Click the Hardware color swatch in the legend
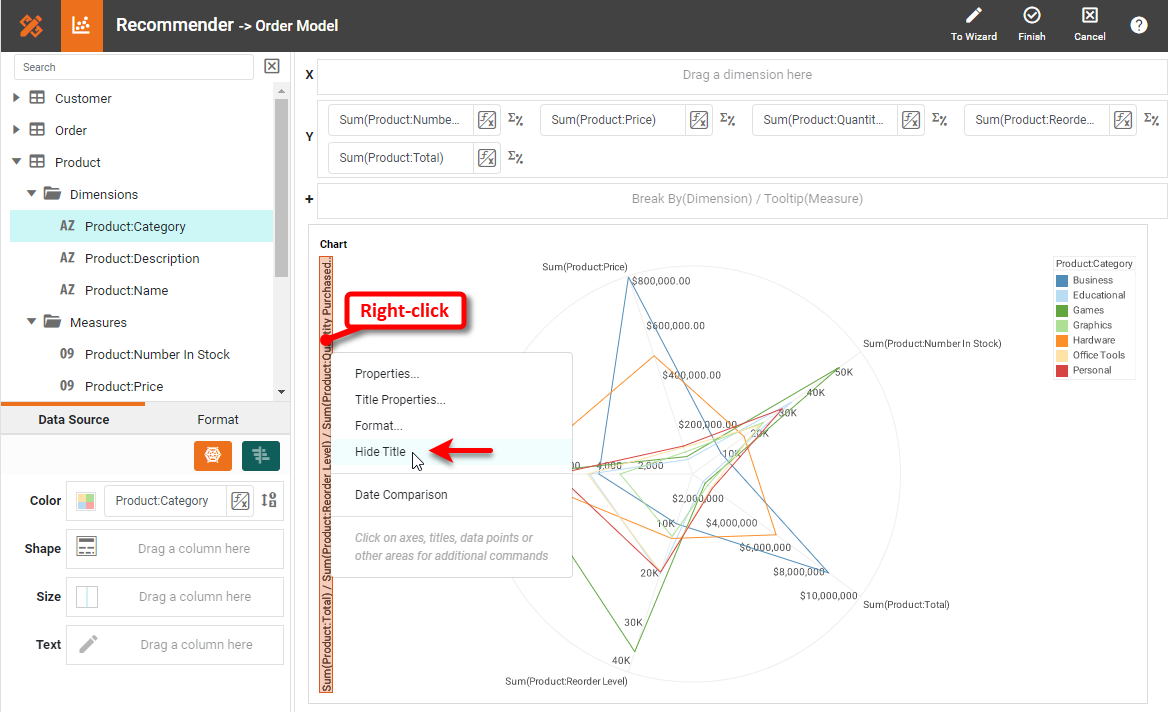This screenshot has height=712, width=1168. [x=1063, y=340]
